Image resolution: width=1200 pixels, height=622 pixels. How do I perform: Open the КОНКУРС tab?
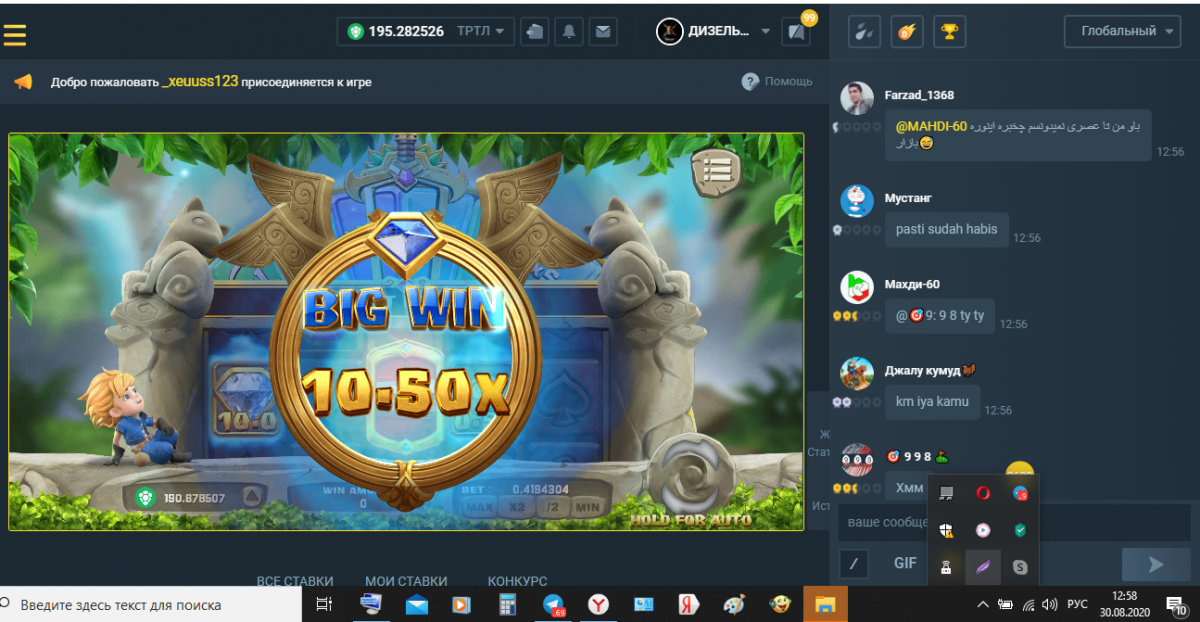517,581
